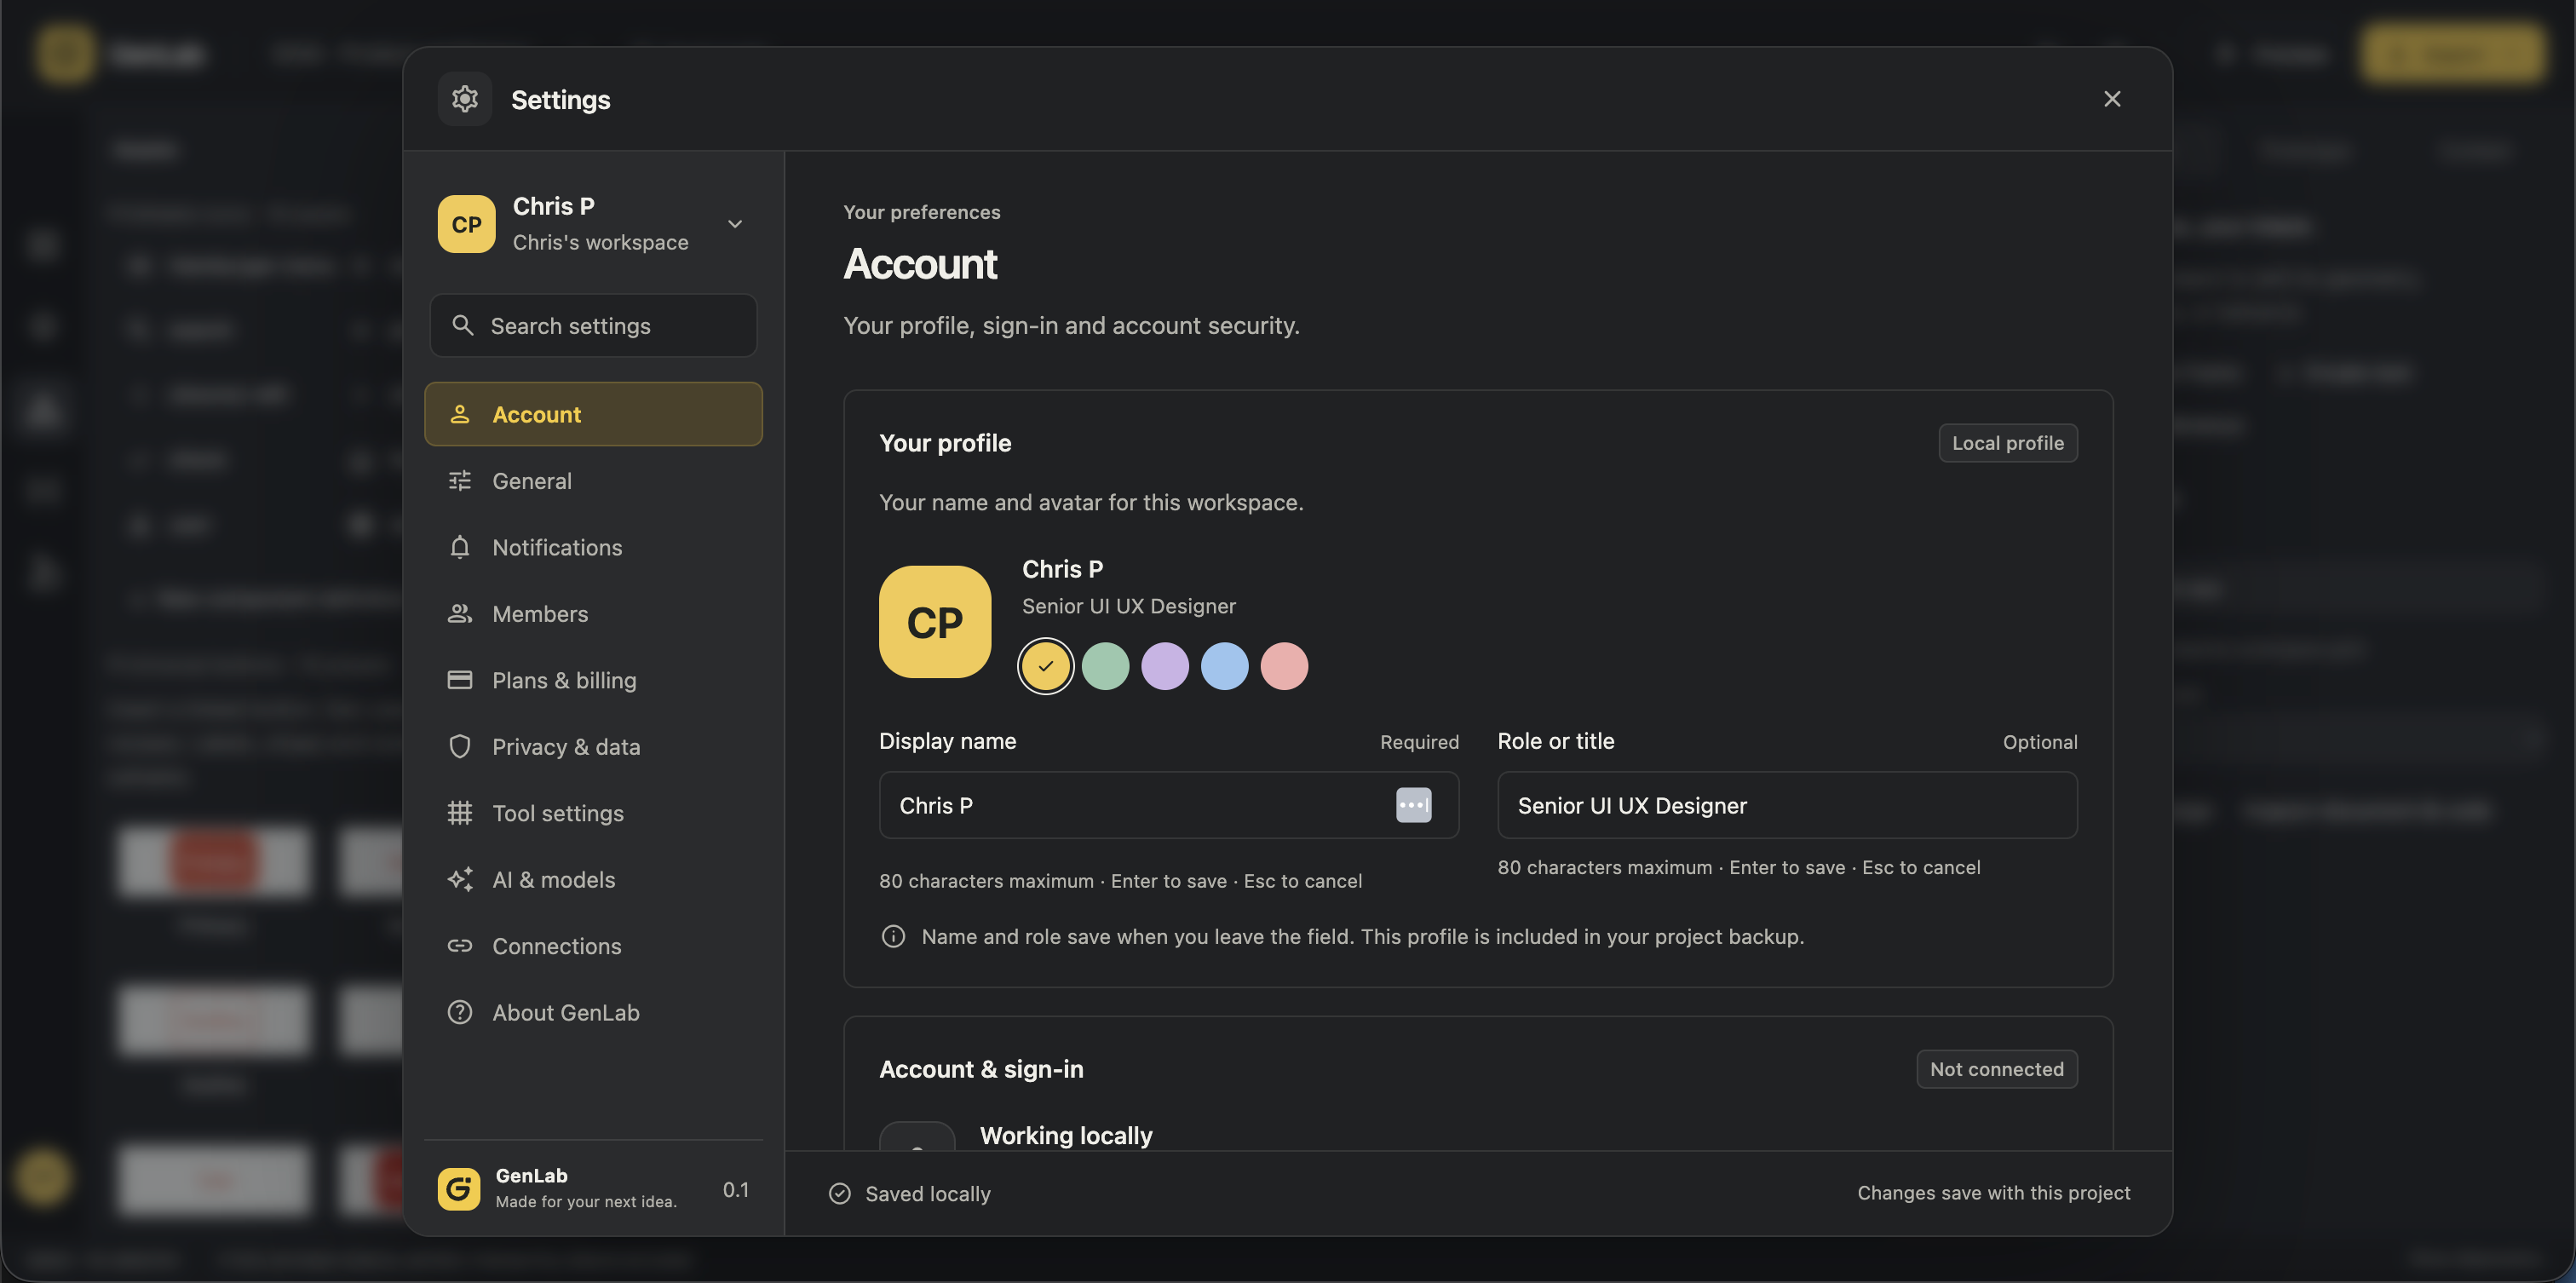Viewport: 2576px width, 1283px height.
Task: Click the Privacy shield icon
Action: click(460, 747)
